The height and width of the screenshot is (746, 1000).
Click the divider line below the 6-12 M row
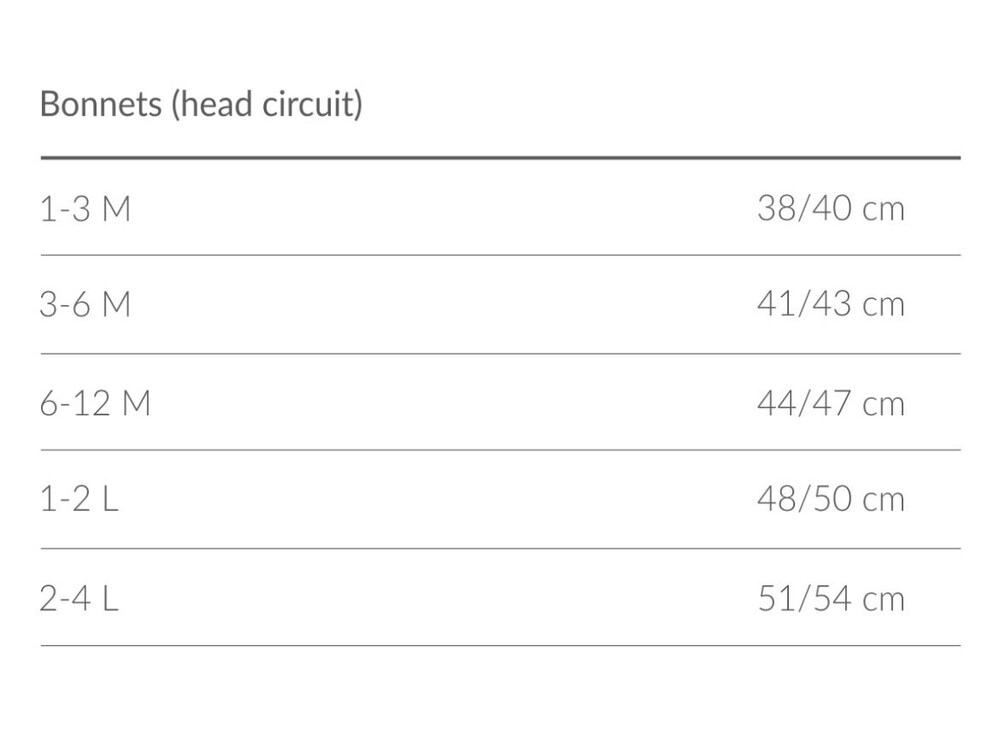tap(500, 450)
